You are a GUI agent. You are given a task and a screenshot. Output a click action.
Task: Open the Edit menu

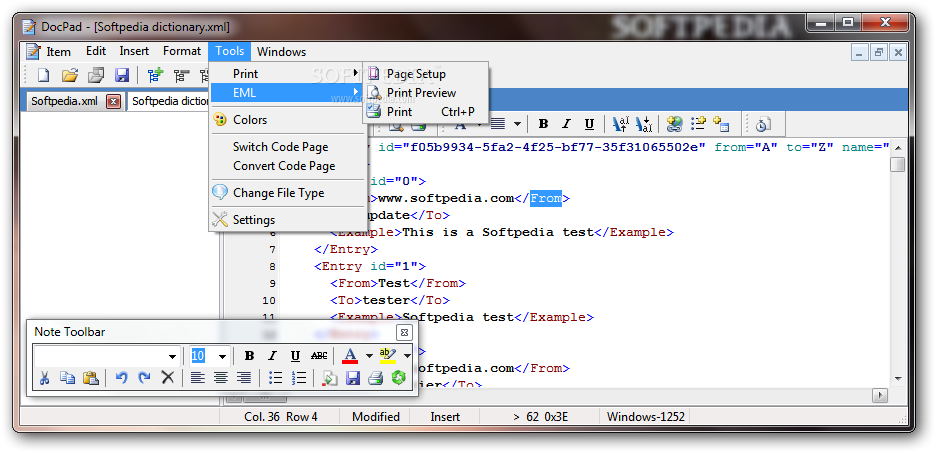click(x=96, y=51)
